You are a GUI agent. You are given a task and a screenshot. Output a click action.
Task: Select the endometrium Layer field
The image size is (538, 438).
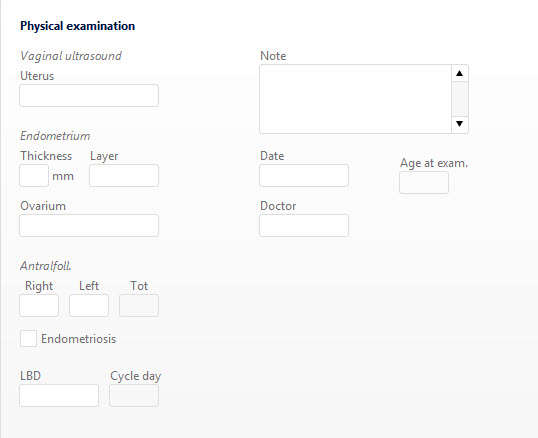click(124, 176)
